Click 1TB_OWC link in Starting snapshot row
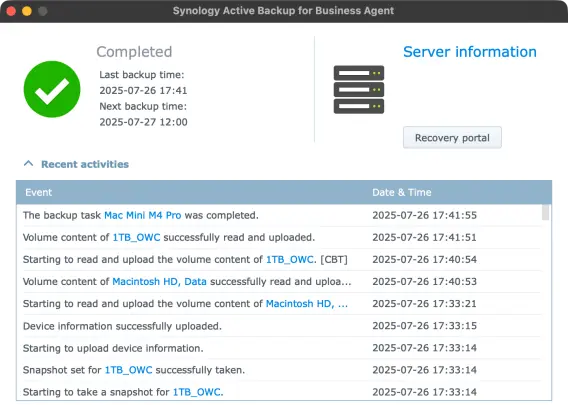The image size is (568, 405). (x=197, y=392)
